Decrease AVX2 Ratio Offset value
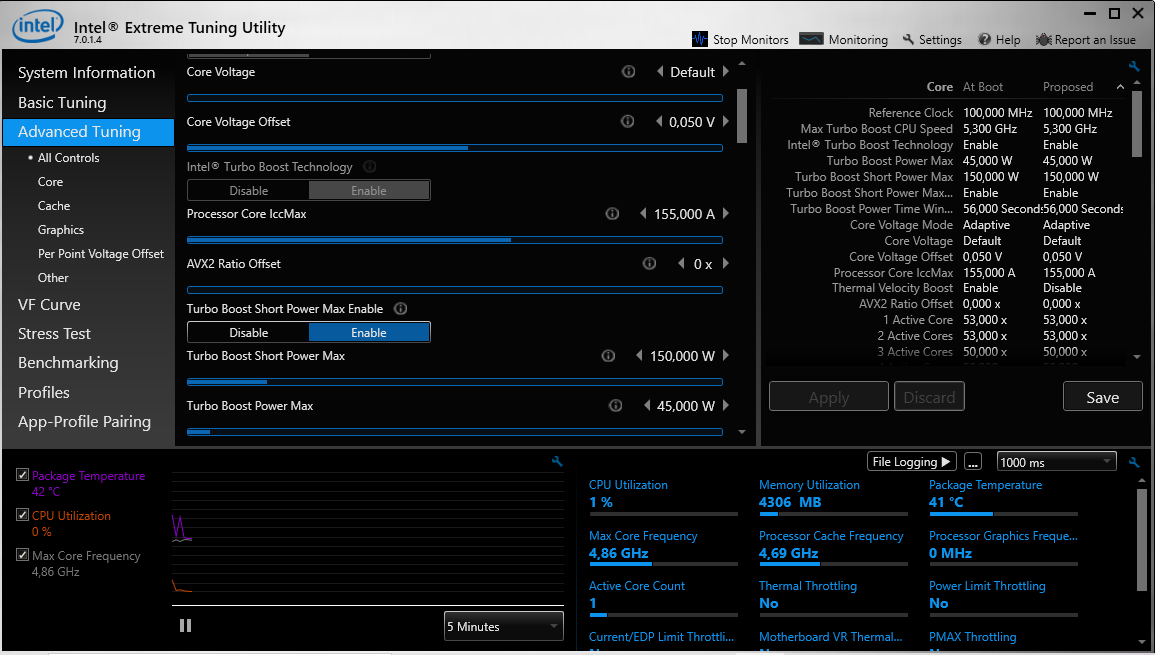 pyautogui.click(x=681, y=264)
